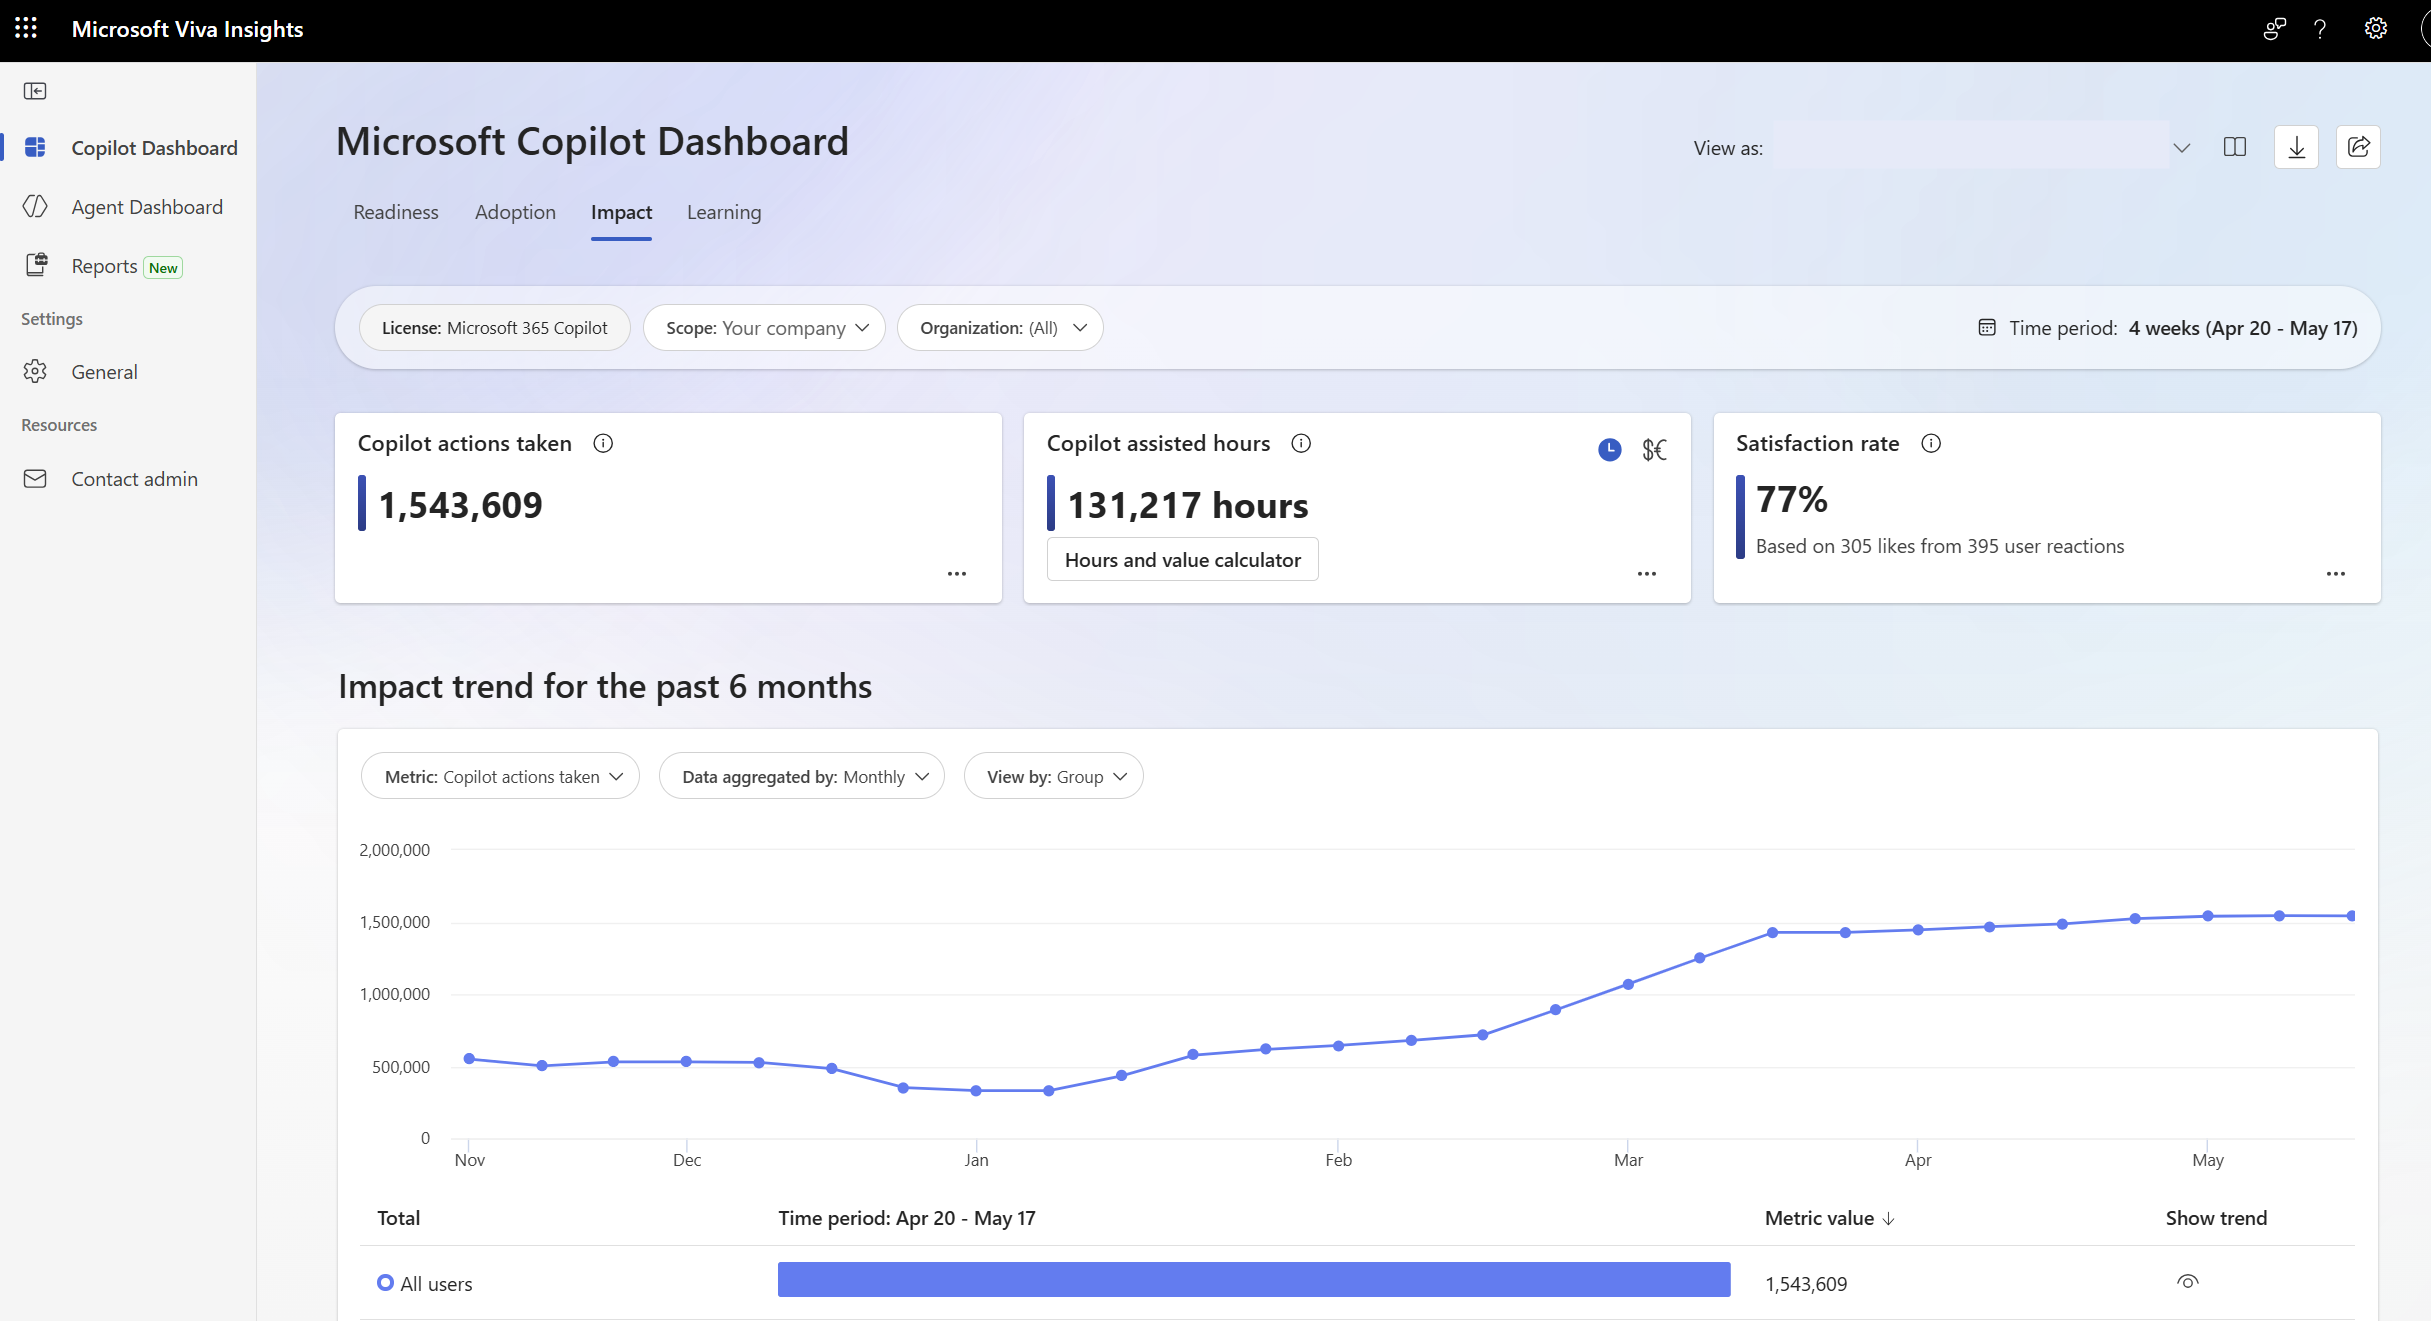Click the 1,543,609 metric value in table
The image size is (2431, 1321).
coord(1806,1284)
